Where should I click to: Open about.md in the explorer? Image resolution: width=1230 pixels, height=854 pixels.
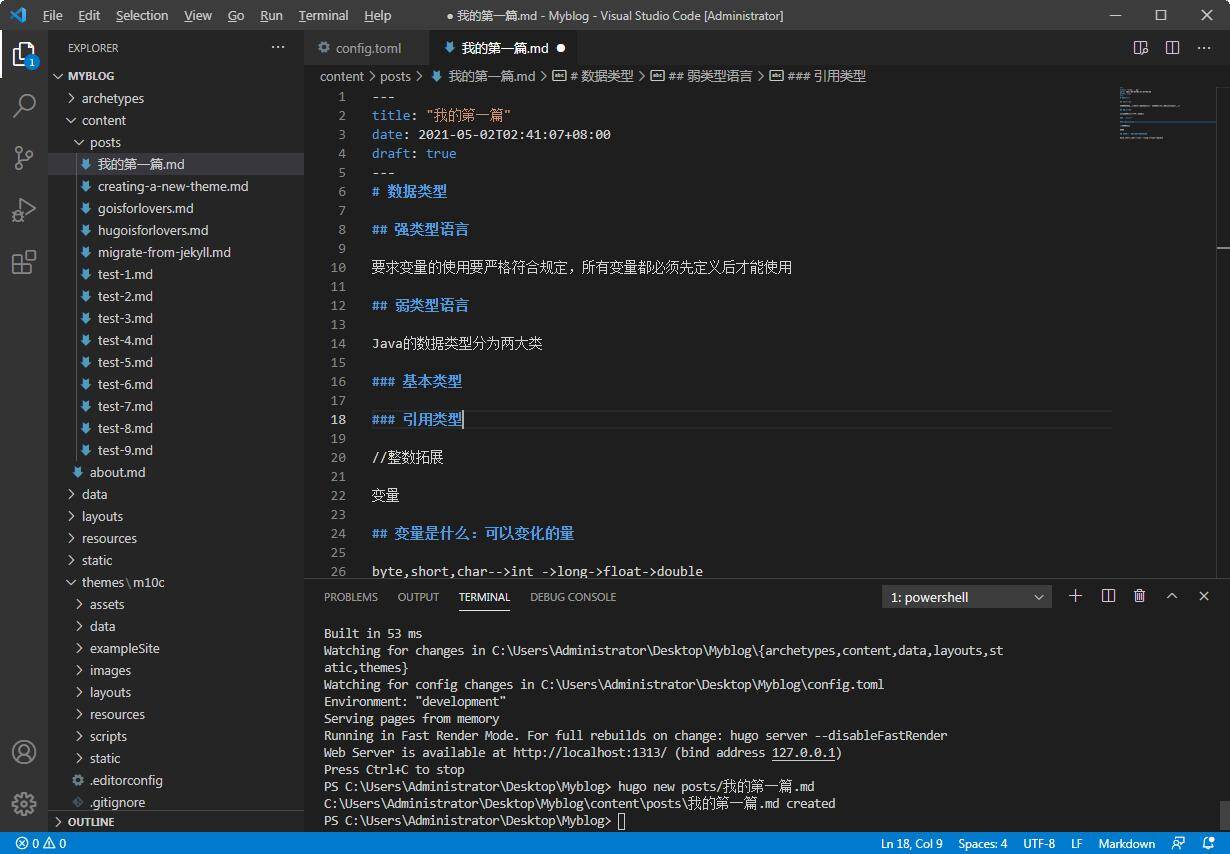click(x=117, y=472)
